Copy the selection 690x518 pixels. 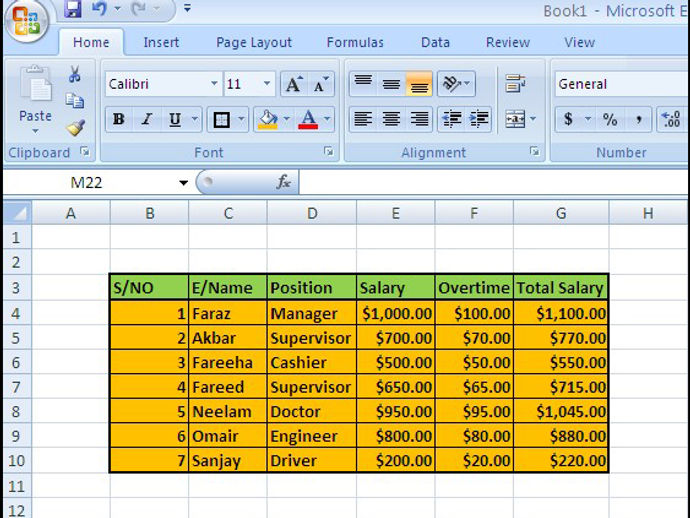coord(75,101)
